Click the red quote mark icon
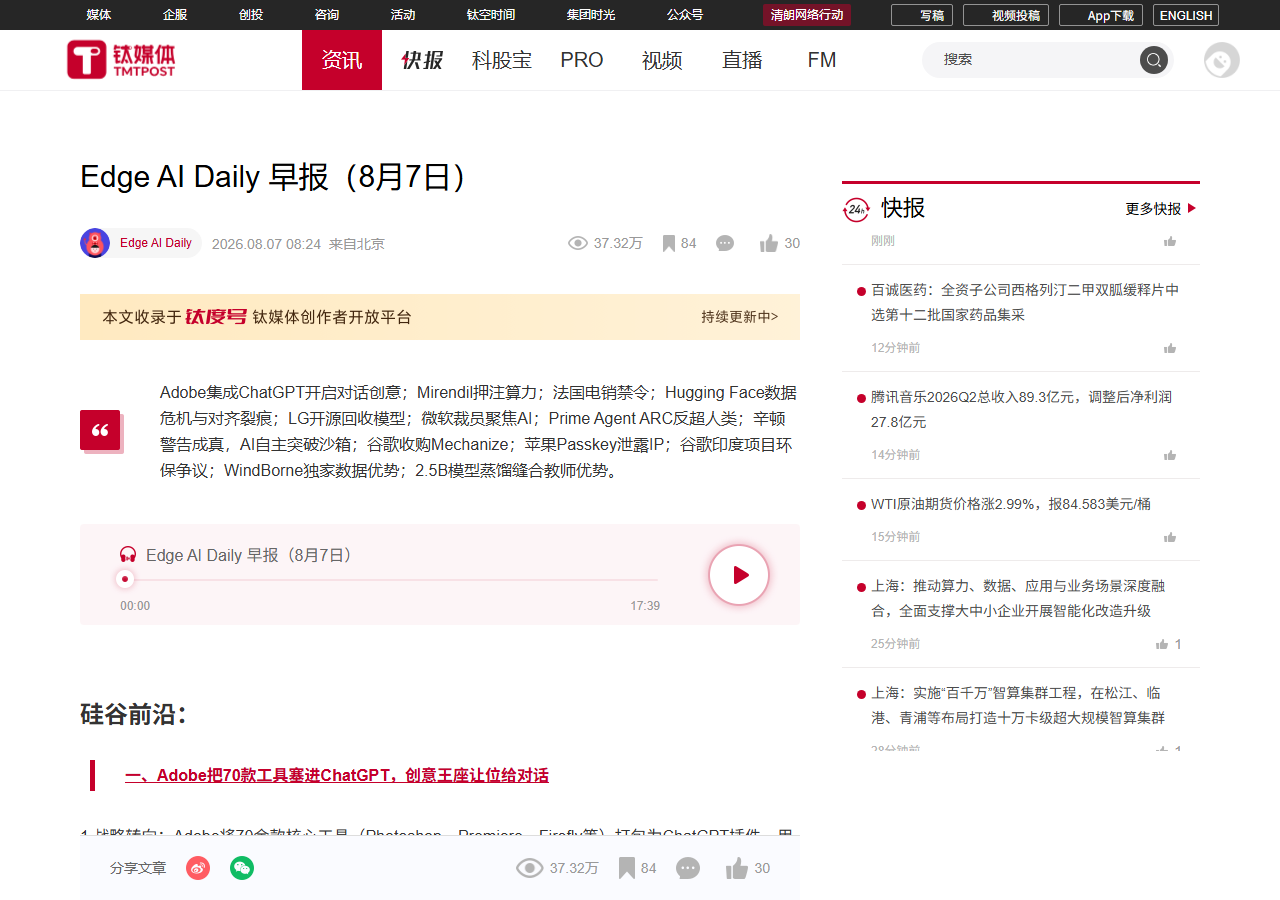The width and height of the screenshot is (1280, 900). point(100,430)
